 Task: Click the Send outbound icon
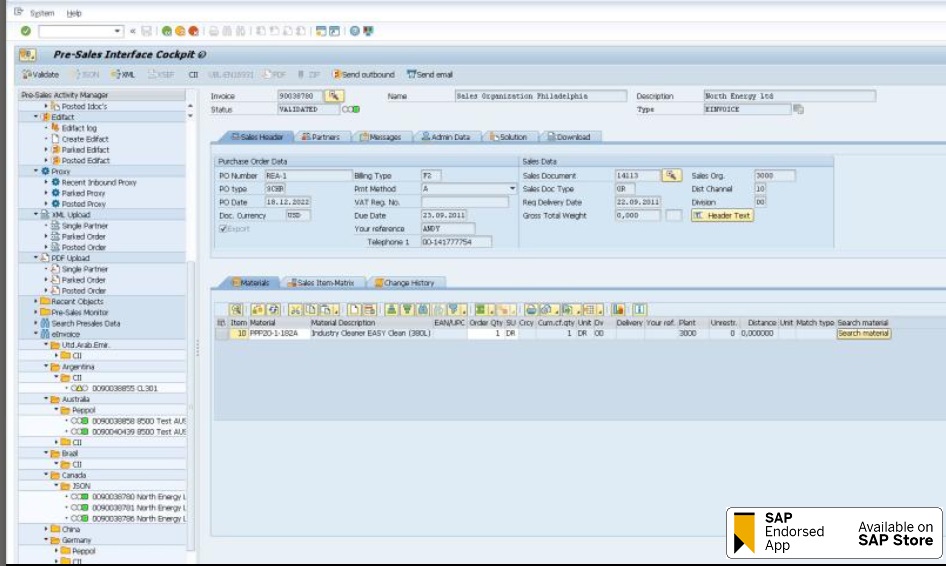364,75
